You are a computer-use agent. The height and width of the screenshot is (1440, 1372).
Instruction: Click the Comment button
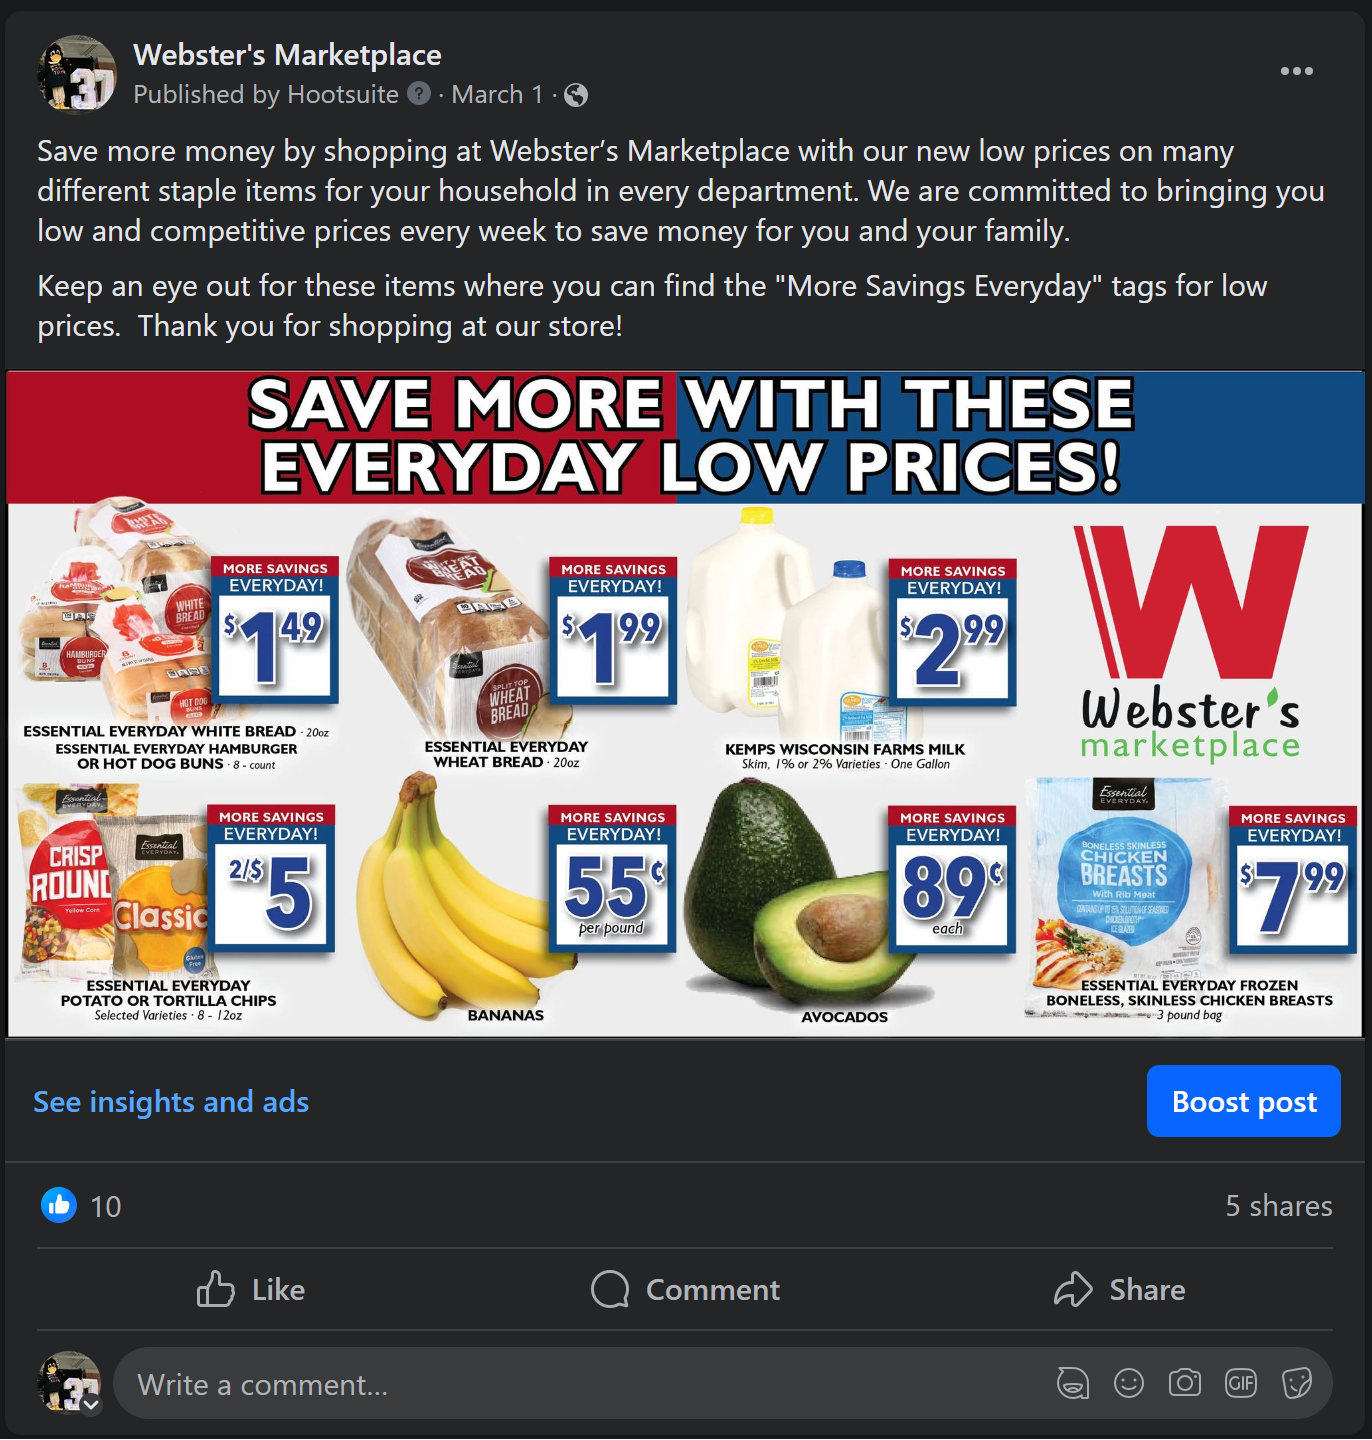685,1289
